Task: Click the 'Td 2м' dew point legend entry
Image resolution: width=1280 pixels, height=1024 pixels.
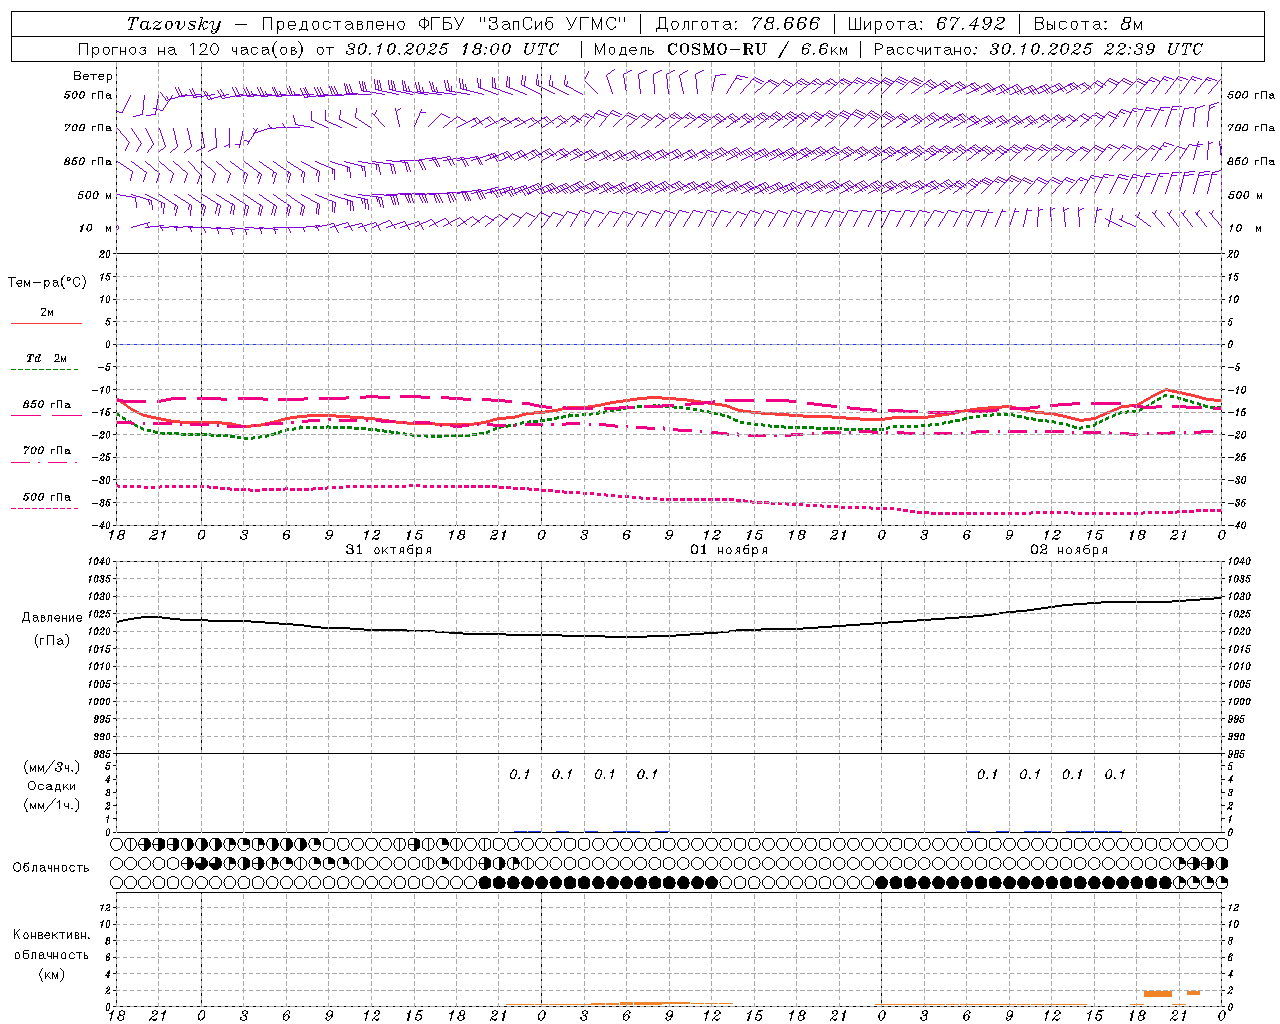Action: [47, 358]
